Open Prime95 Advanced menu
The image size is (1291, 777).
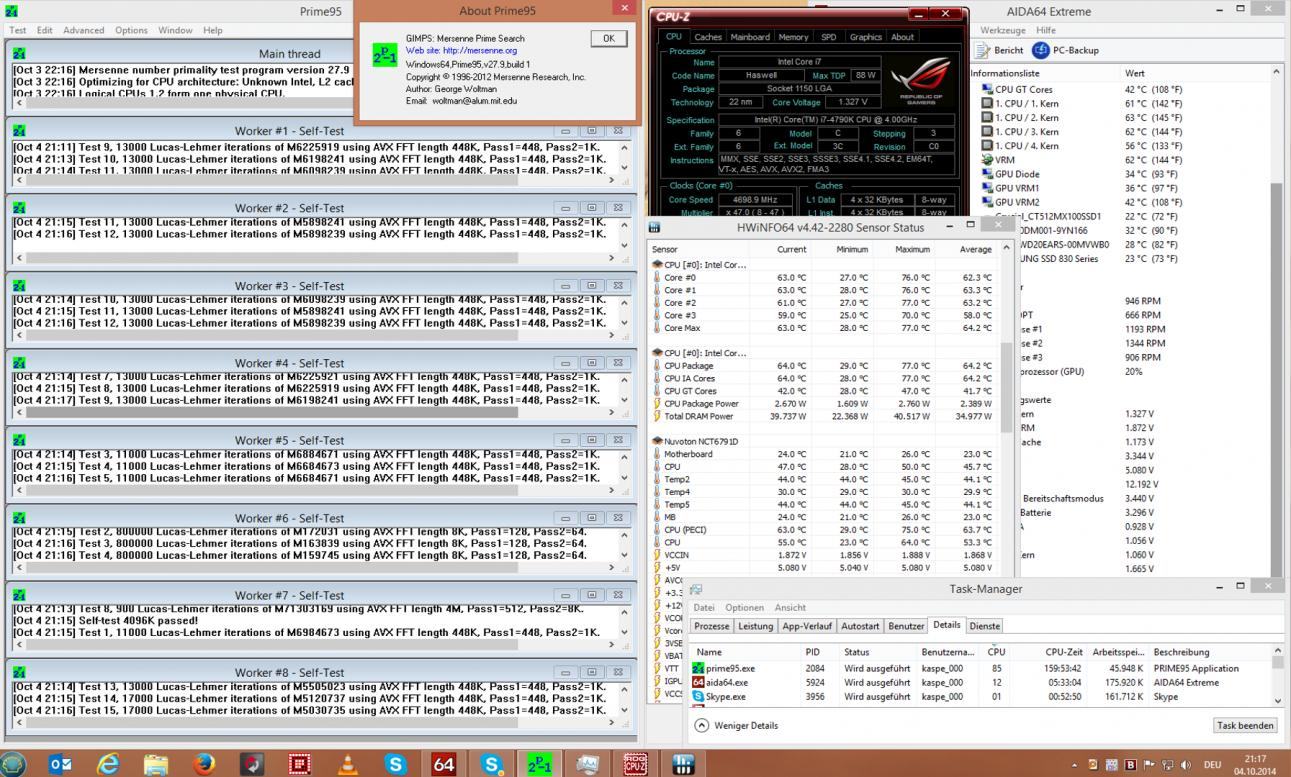tap(83, 30)
